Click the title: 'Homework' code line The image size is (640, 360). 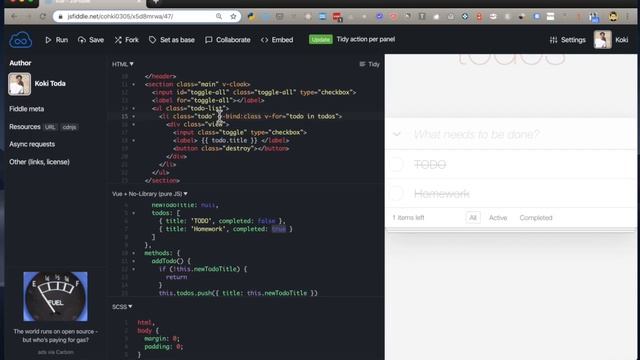(225, 229)
